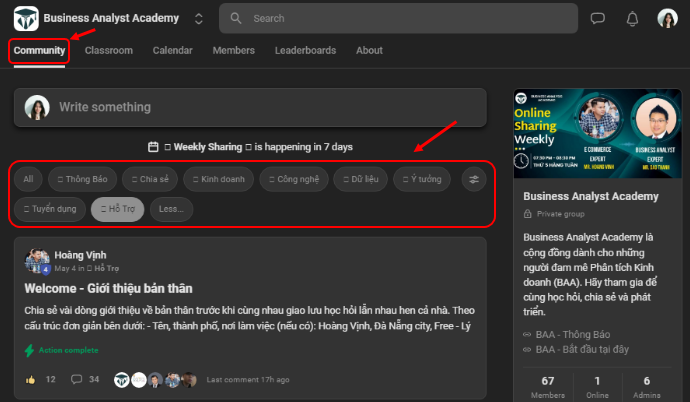Focus the Search input field

398,18
